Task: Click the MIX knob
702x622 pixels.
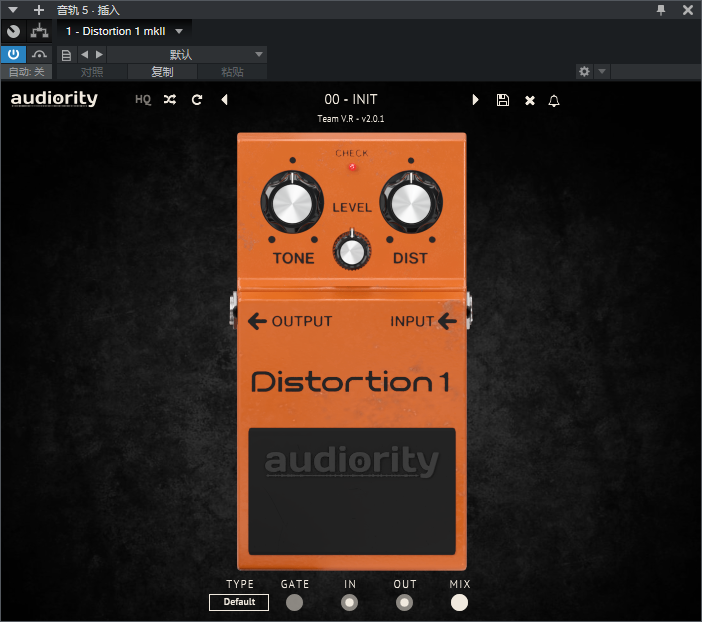Action: pyautogui.click(x=459, y=602)
